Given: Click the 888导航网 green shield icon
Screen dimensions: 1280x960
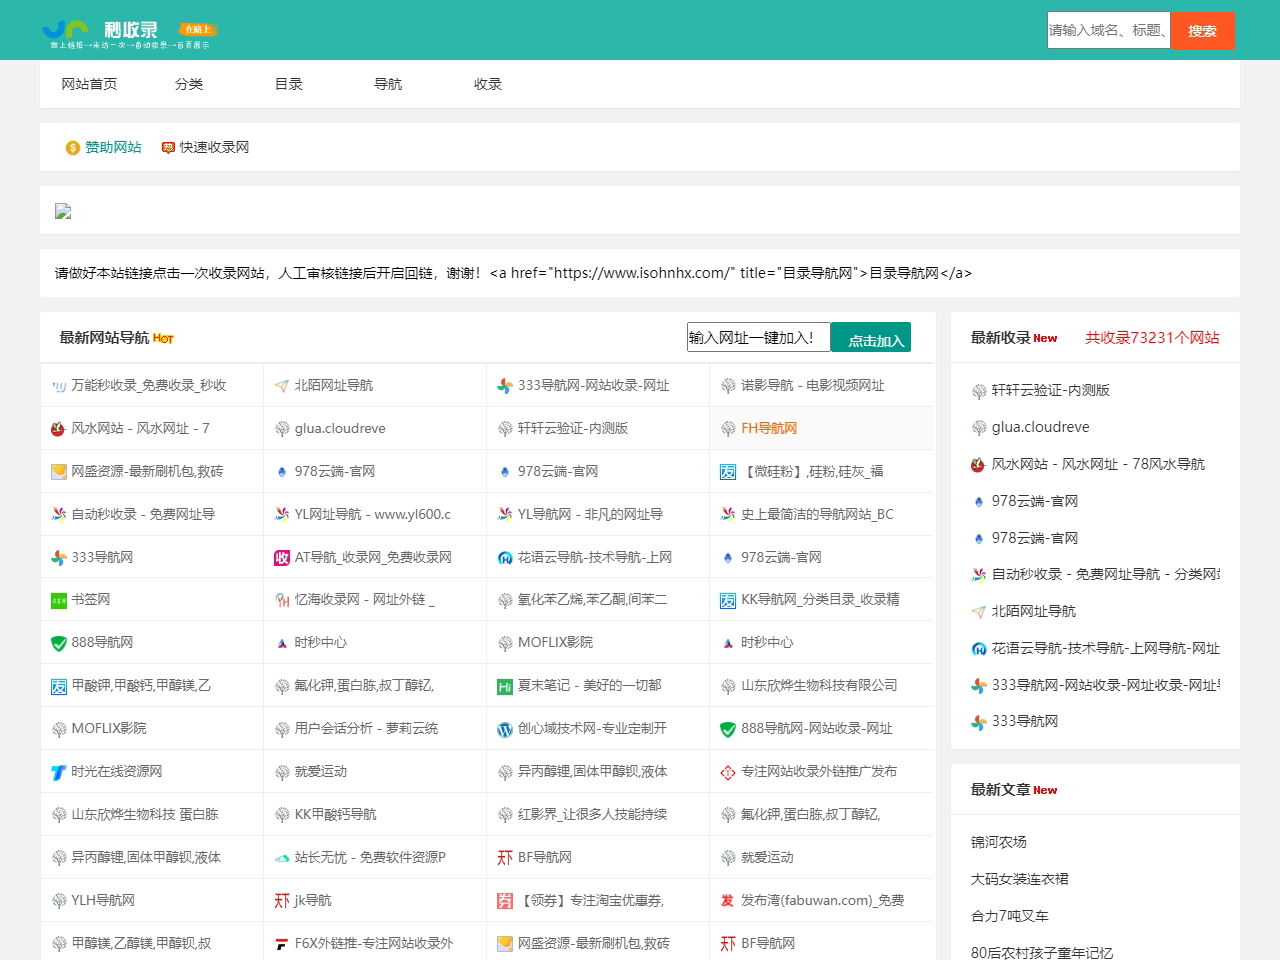Looking at the screenshot, I should [x=59, y=642].
